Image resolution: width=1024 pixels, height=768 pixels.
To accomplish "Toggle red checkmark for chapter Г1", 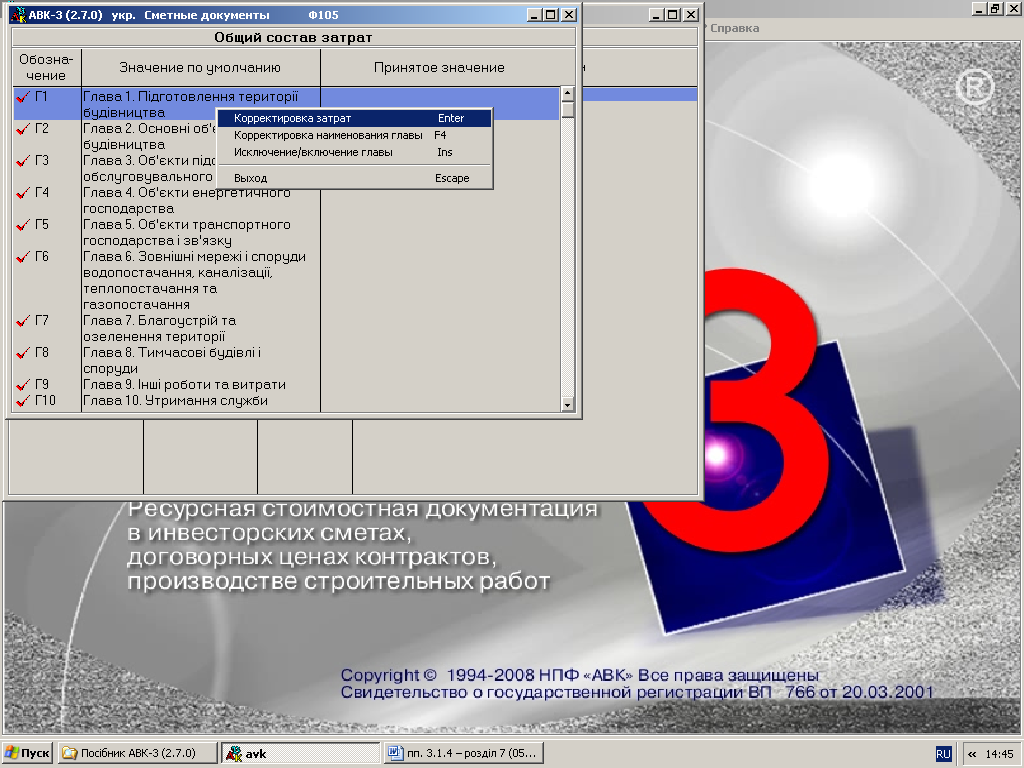I will click(24, 97).
